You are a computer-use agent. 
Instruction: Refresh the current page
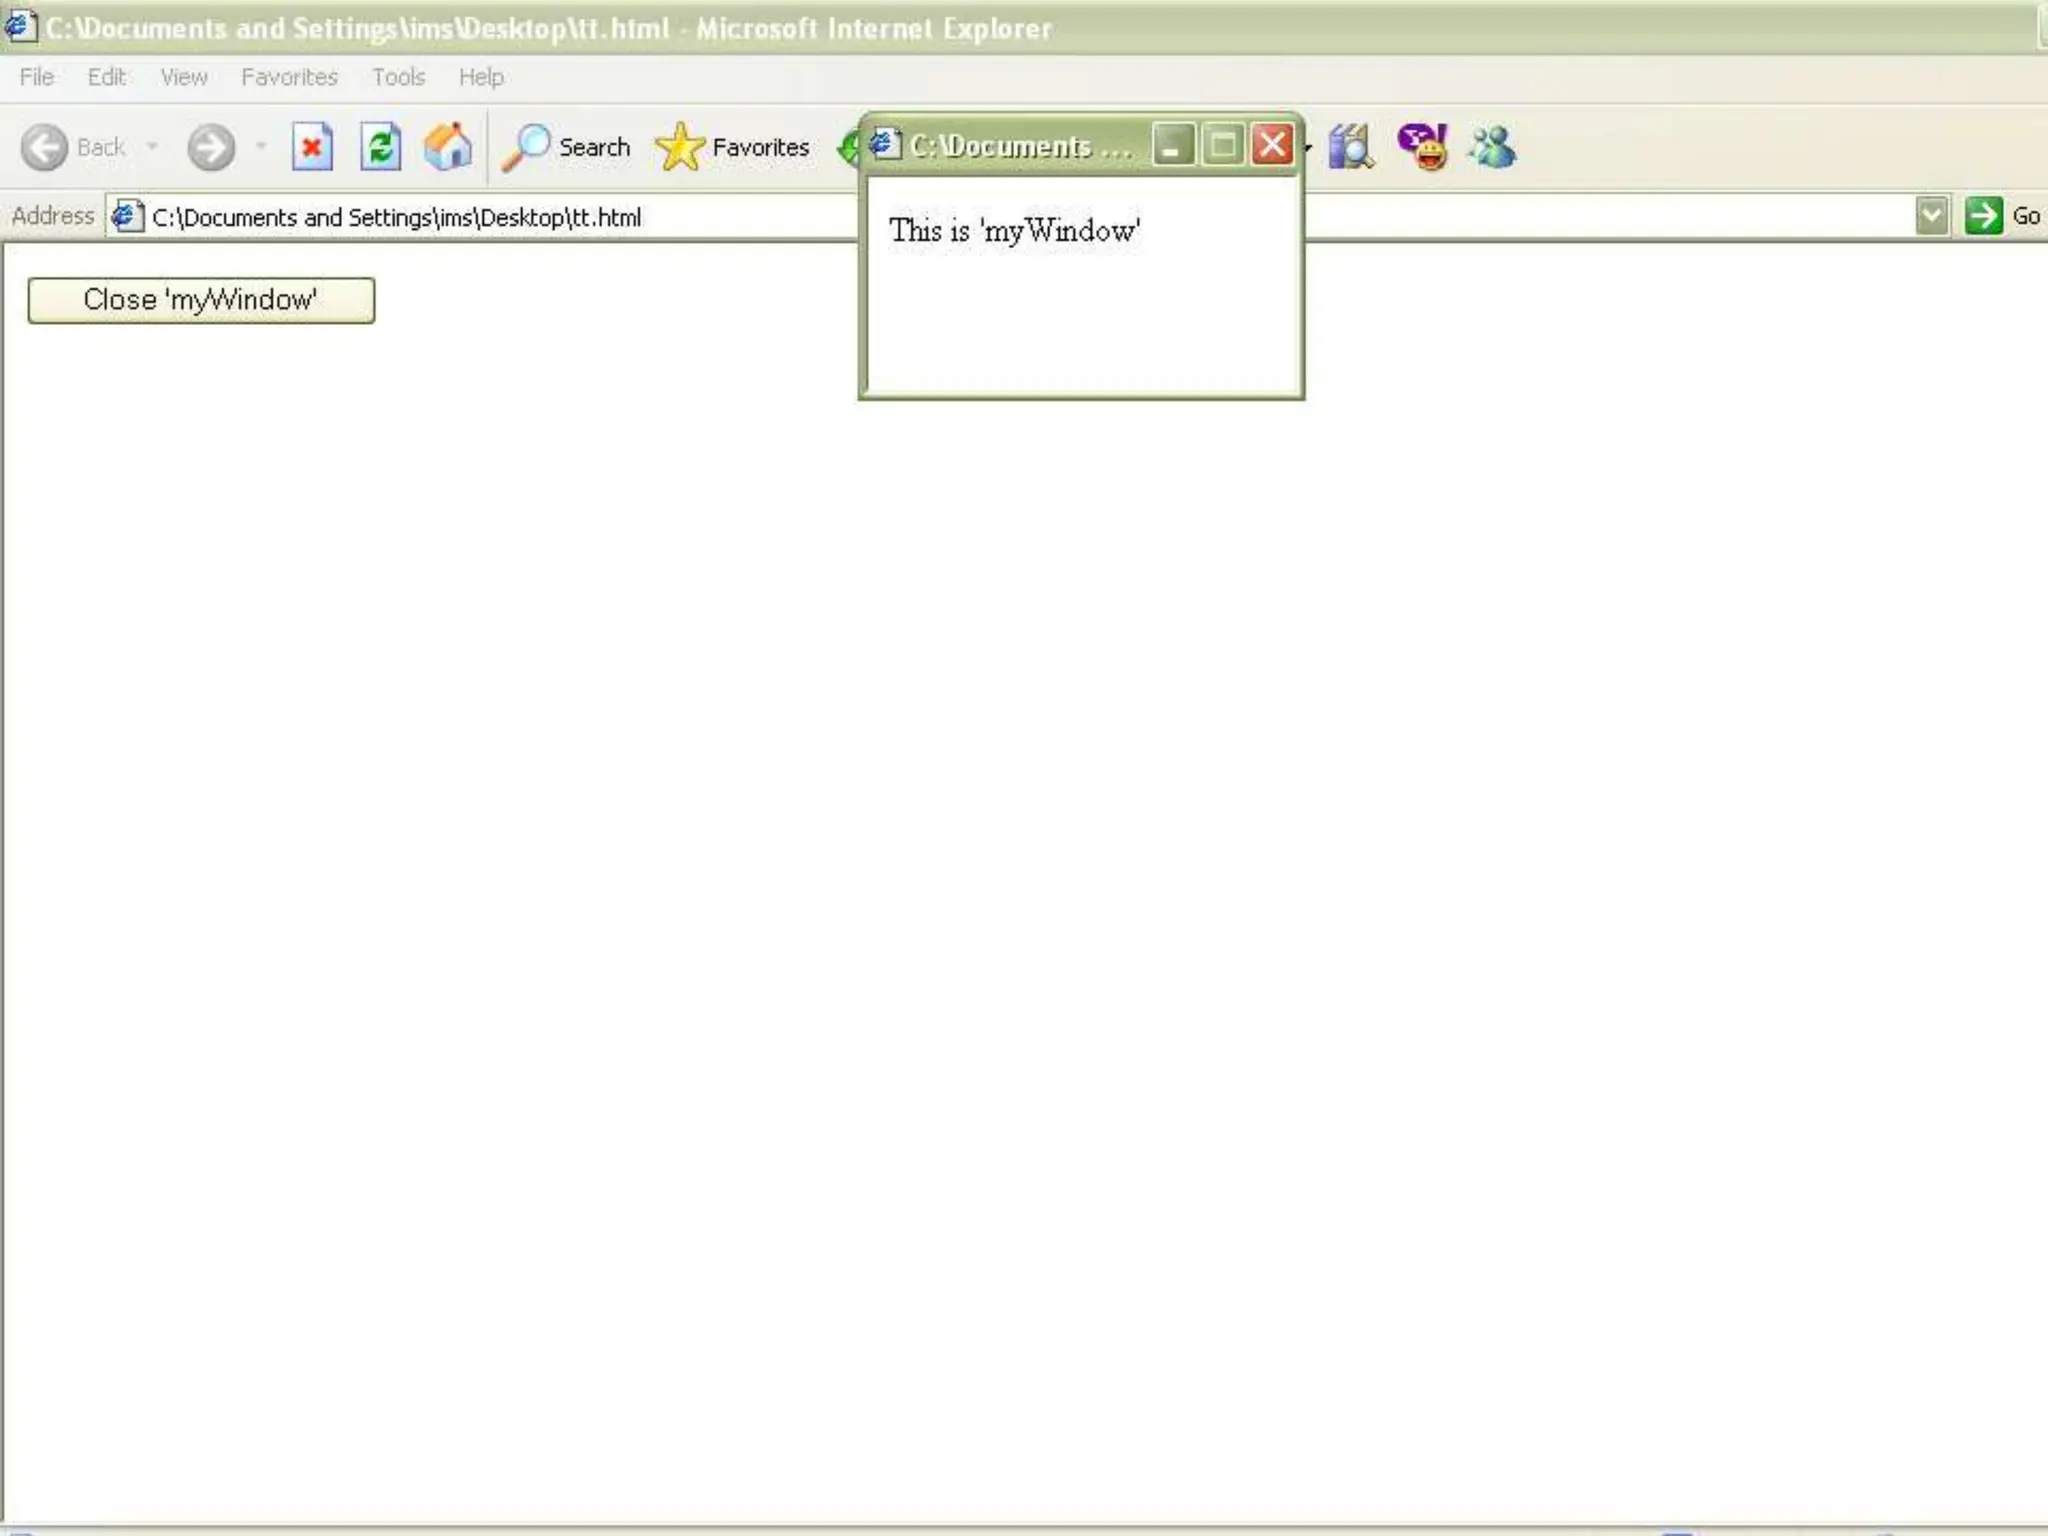point(381,148)
